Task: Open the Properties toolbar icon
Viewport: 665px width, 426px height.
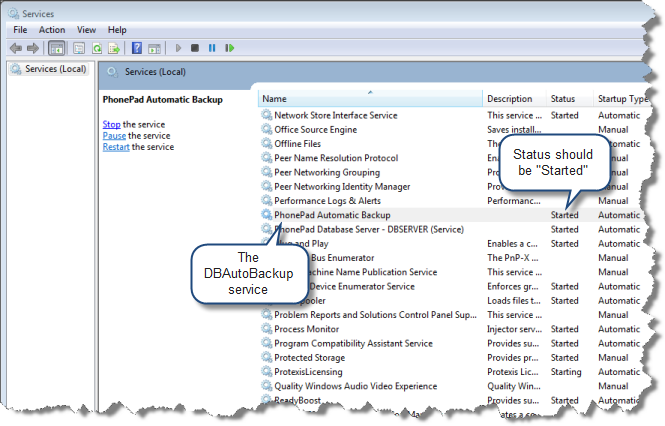Action: [x=79, y=48]
